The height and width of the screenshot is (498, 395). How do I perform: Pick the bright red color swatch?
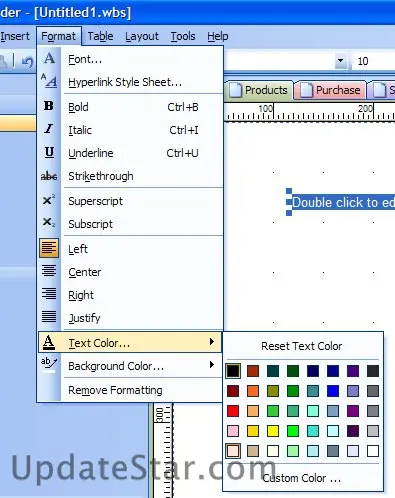click(233, 411)
